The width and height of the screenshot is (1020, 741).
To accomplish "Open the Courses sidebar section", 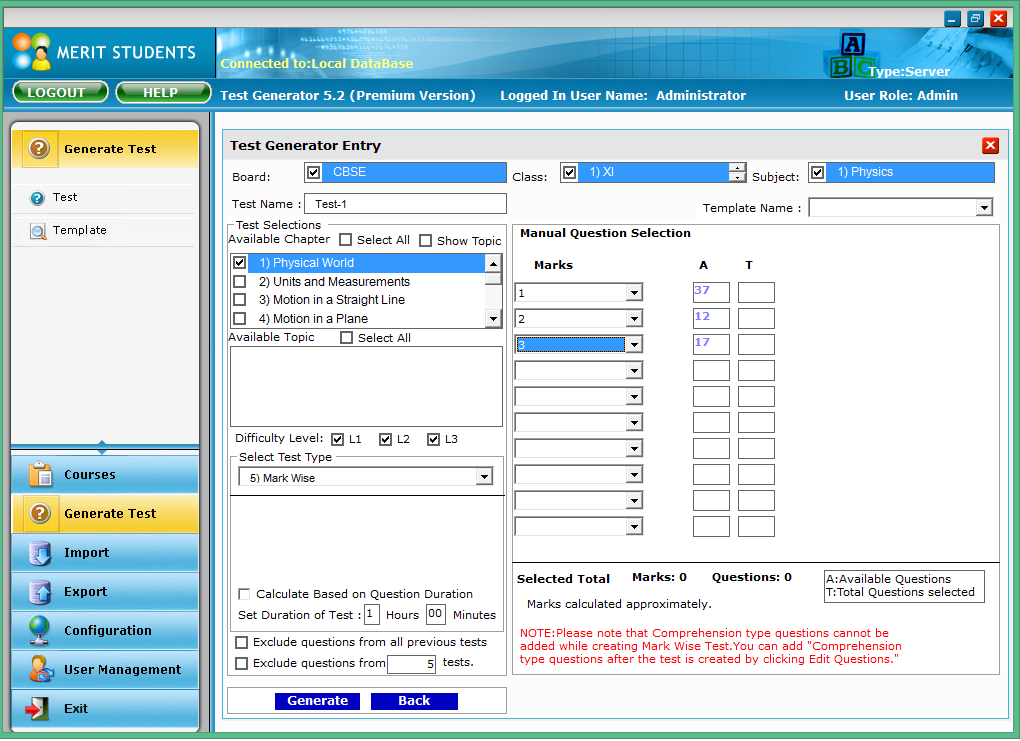I will 105,474.
